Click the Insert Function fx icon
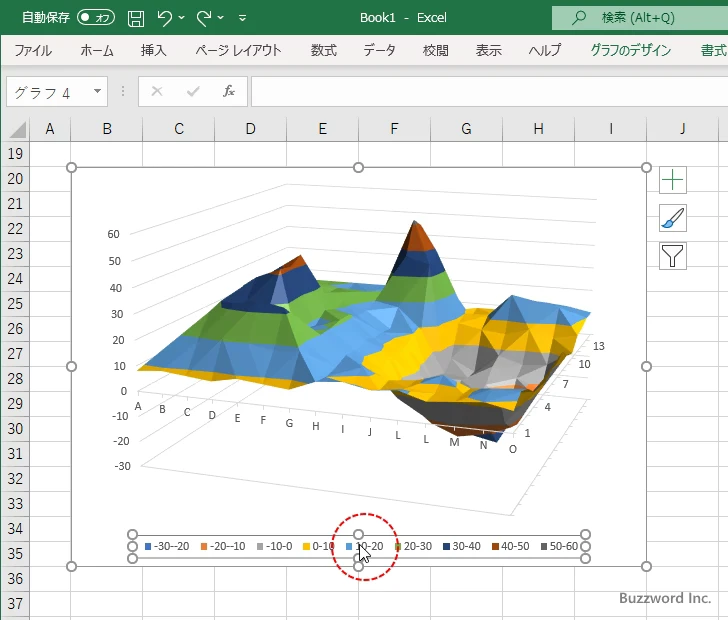The height and width of the screenshot is (620, 728). point(228,91)
